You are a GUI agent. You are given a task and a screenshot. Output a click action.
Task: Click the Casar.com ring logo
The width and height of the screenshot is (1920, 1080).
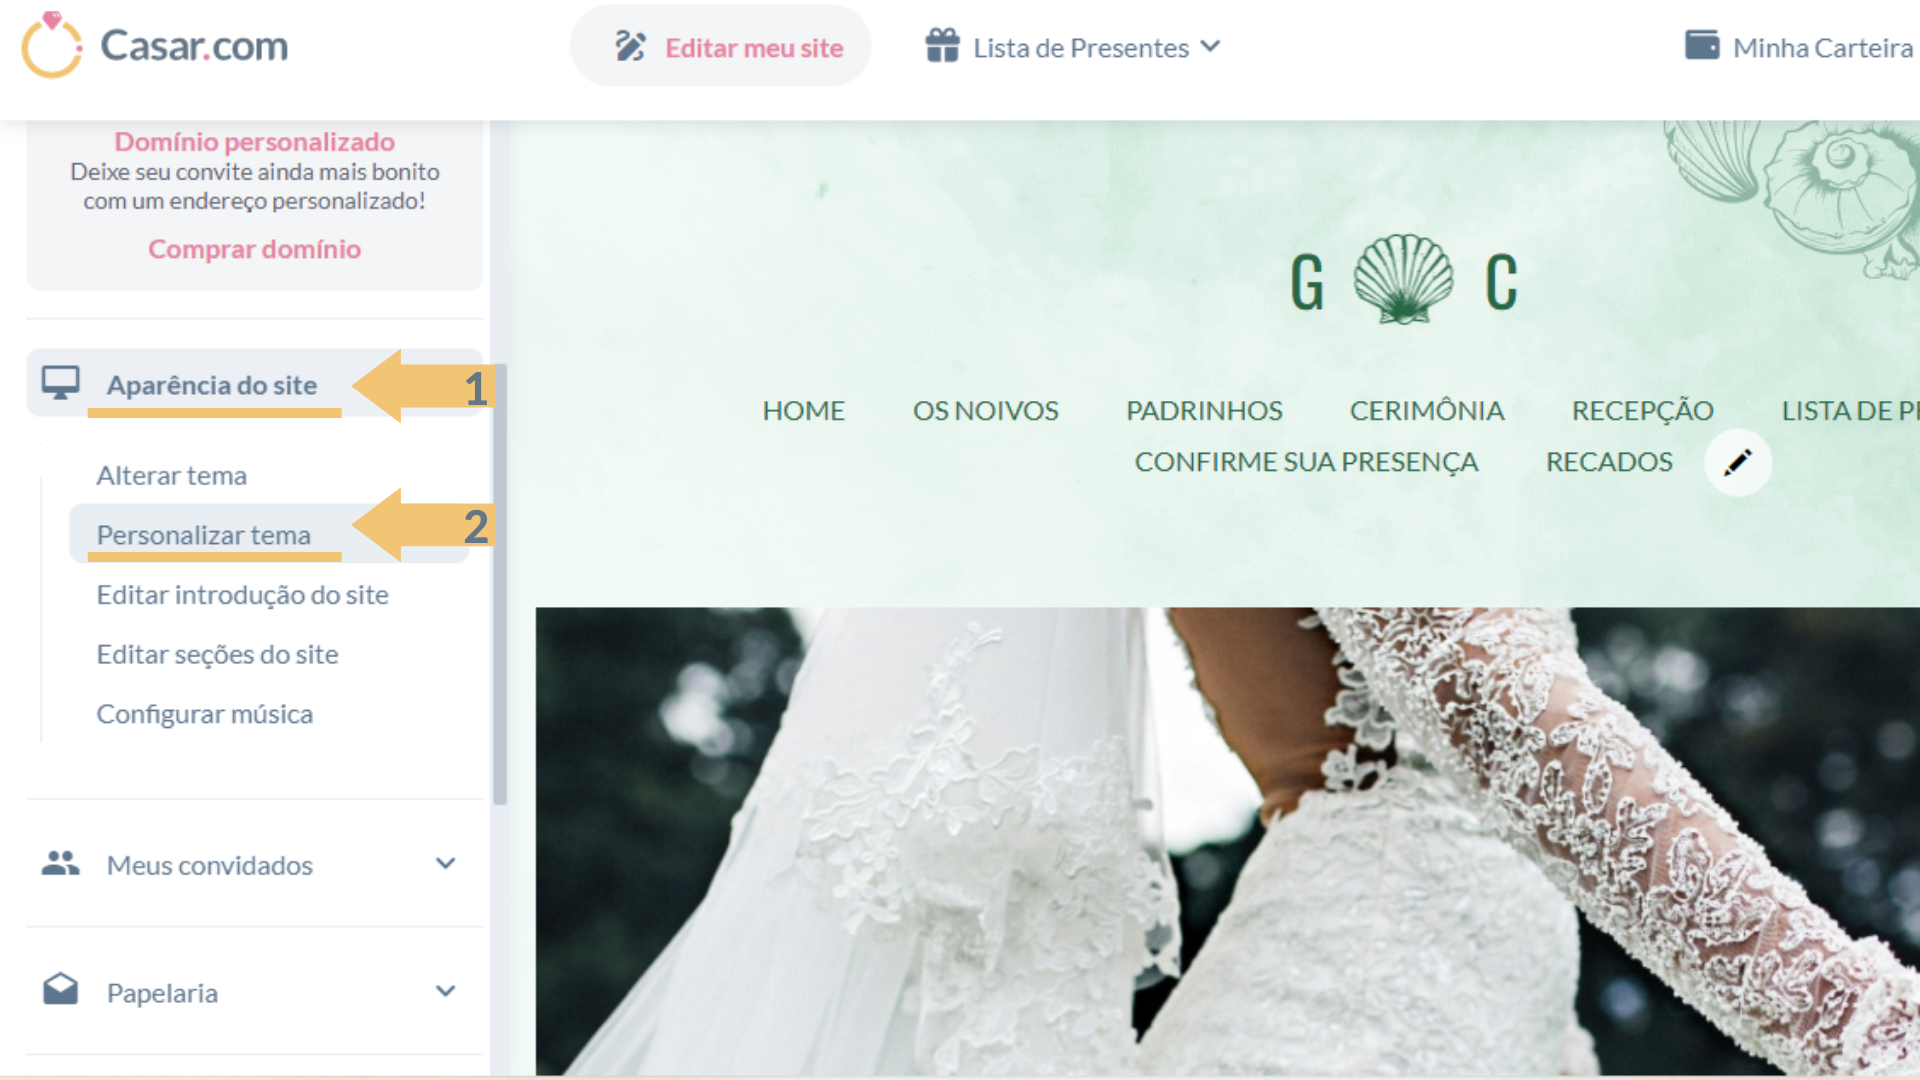[52, 45]
